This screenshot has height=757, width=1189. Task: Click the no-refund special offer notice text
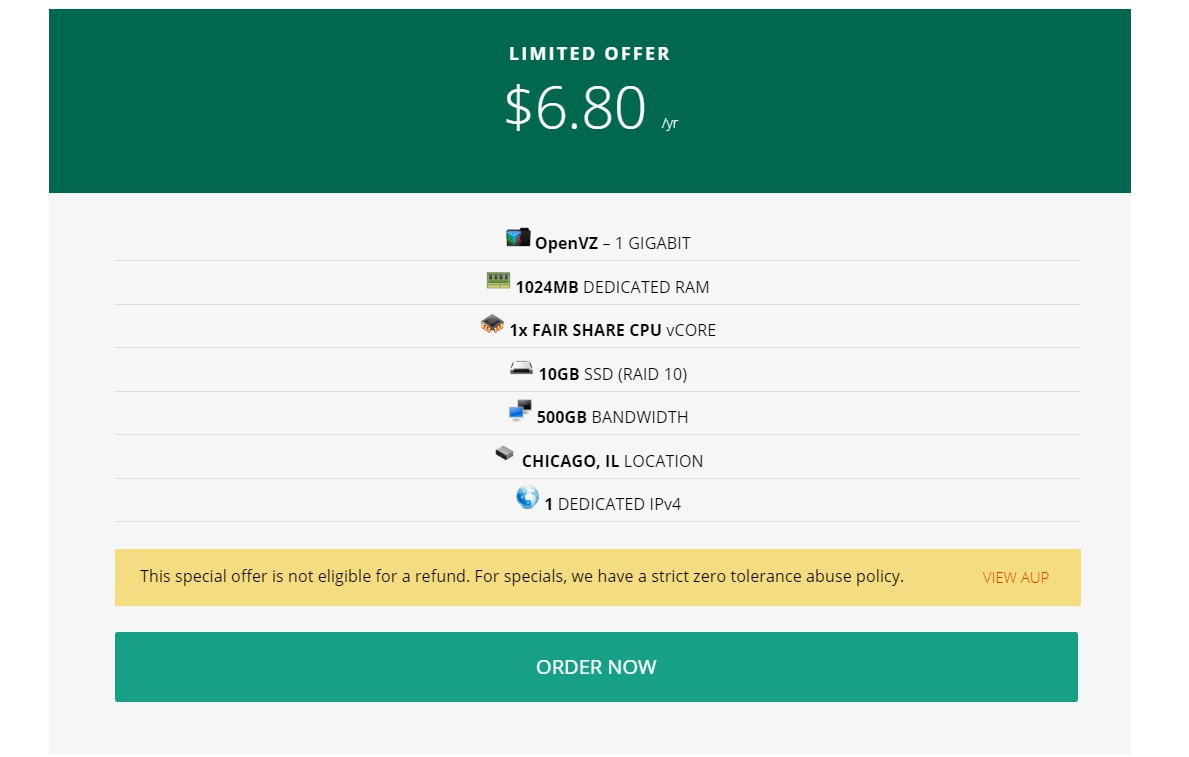tap(521, 576)
